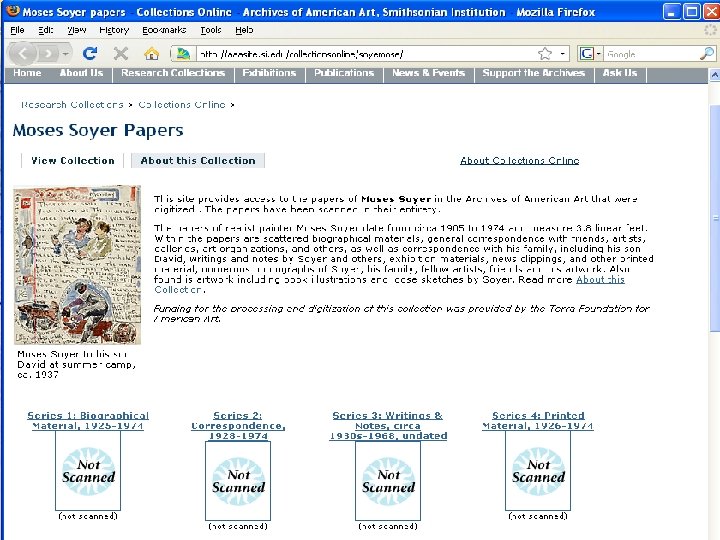Open Support the Archives tab
720x540 pixels.
pos(534,73)
